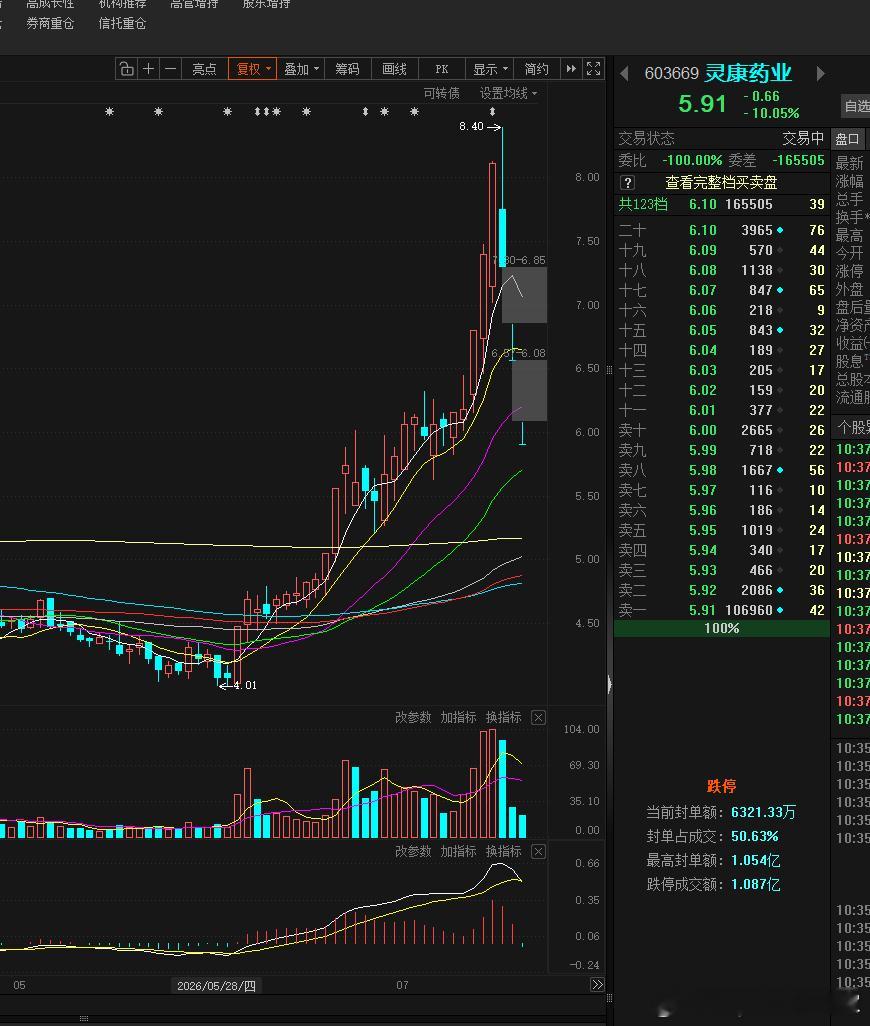Image resolution: width=870 pixels, height=1026 pixels.
Task: Click the 二十 level price 6.10 row
Action: pos(722,230)
